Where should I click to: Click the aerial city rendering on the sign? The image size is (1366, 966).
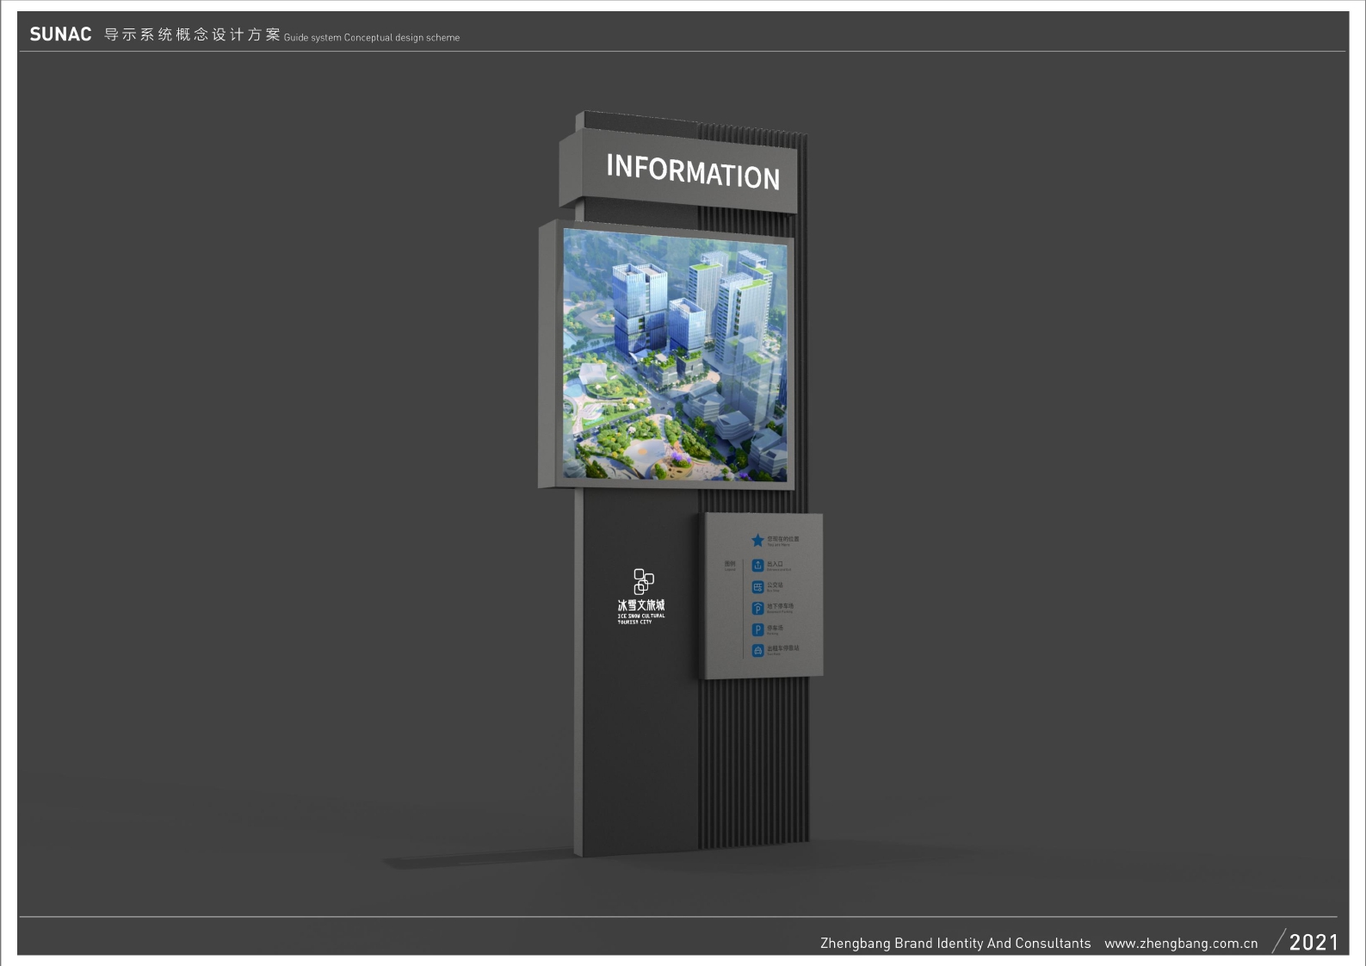click(675, 355)
